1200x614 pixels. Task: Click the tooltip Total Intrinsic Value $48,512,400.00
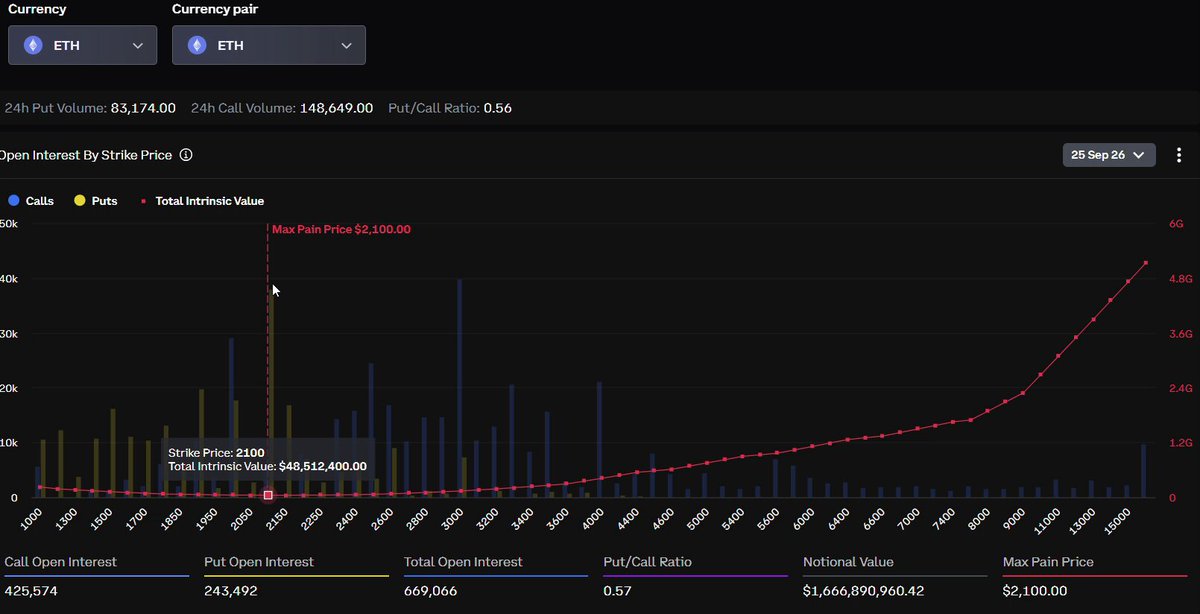pyautogui.click(x=267, y=466)
